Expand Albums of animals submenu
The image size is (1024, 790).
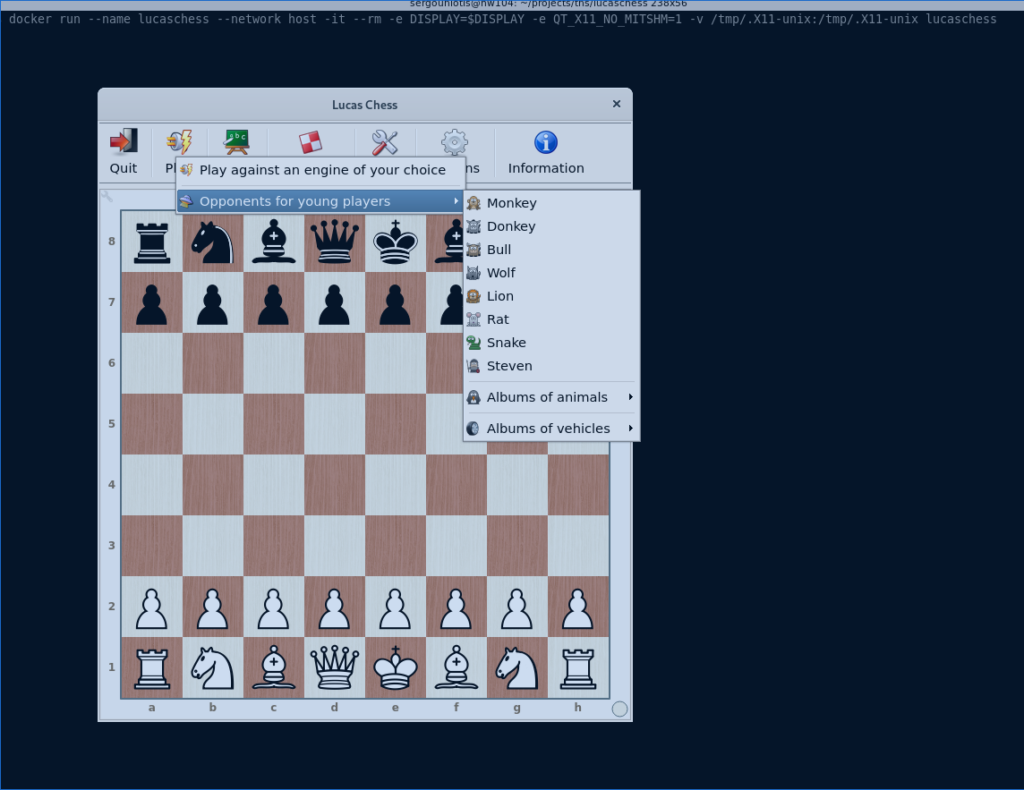point(551,397)
